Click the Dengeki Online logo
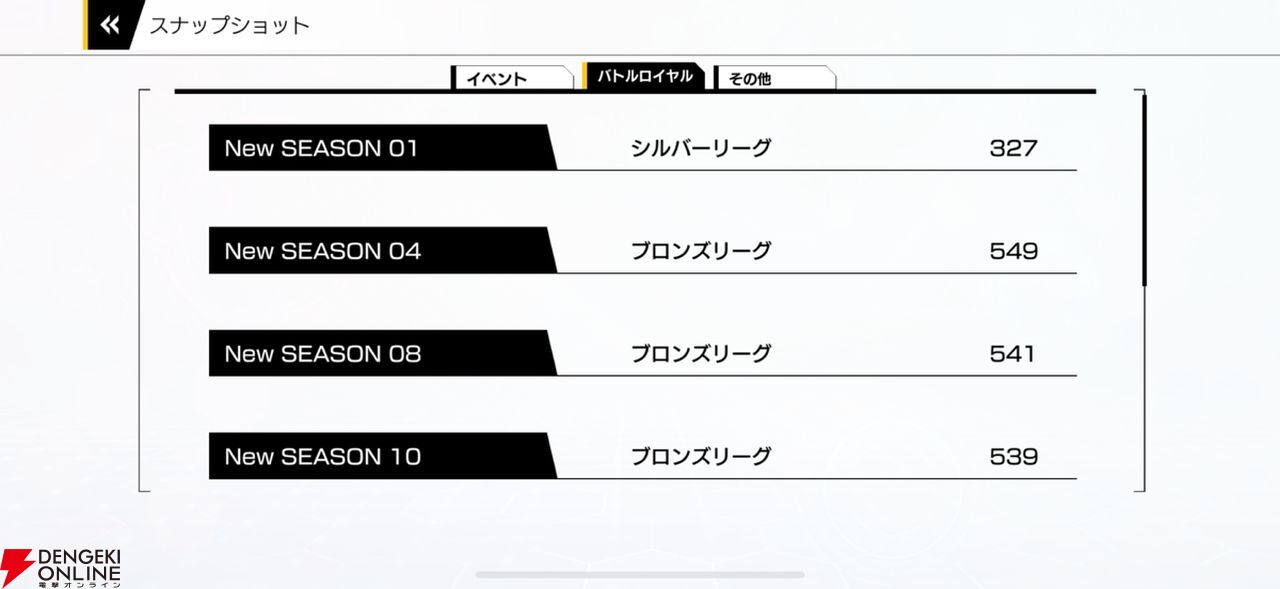1280x589 pixels. [x=62, y=567]
